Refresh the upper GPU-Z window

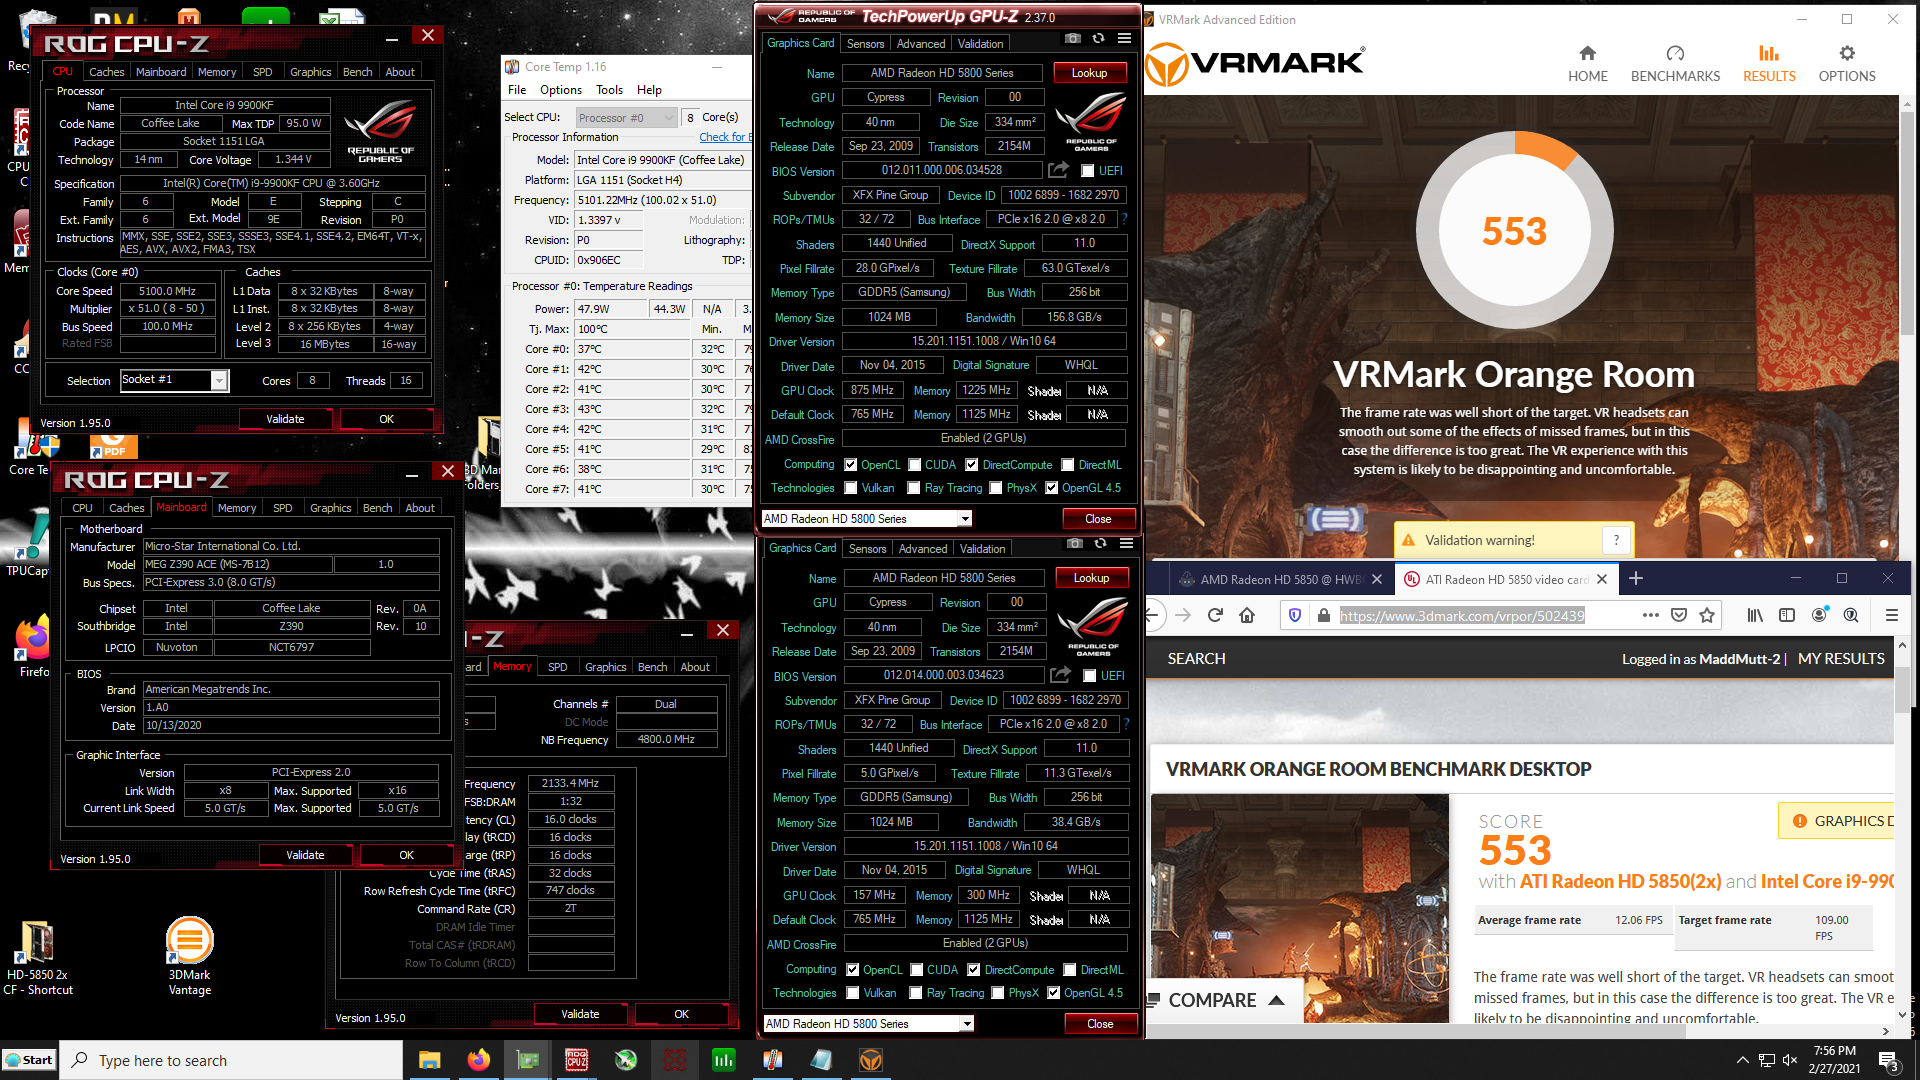point(1098,39)
